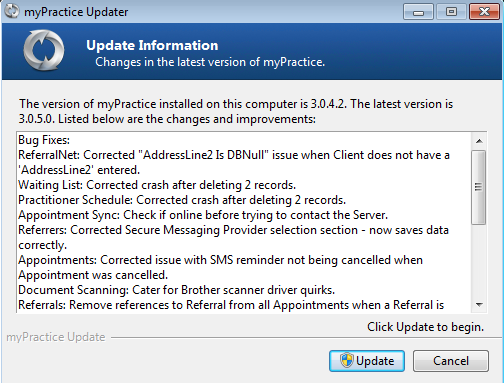Click the "Bug Fixes:" line in changelog
Image resolution: width=504 pixels, height=383 pixels.
pyautogui.click(x=44, y=140)
